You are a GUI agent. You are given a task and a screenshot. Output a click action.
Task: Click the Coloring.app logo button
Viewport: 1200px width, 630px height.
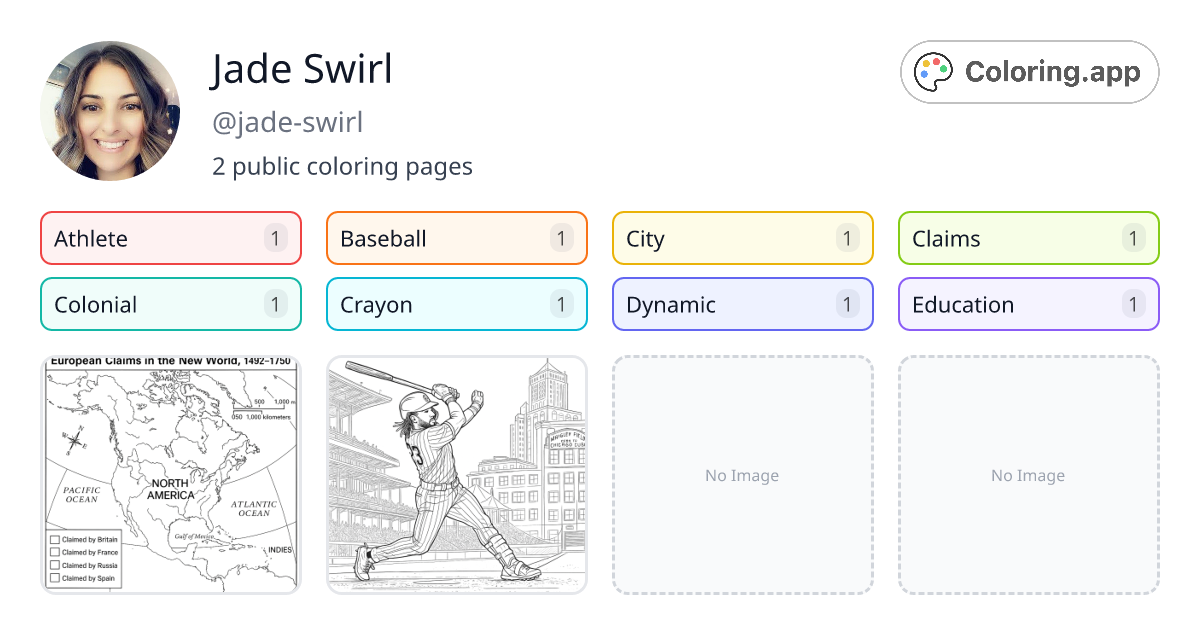[x=1029, y=72]
